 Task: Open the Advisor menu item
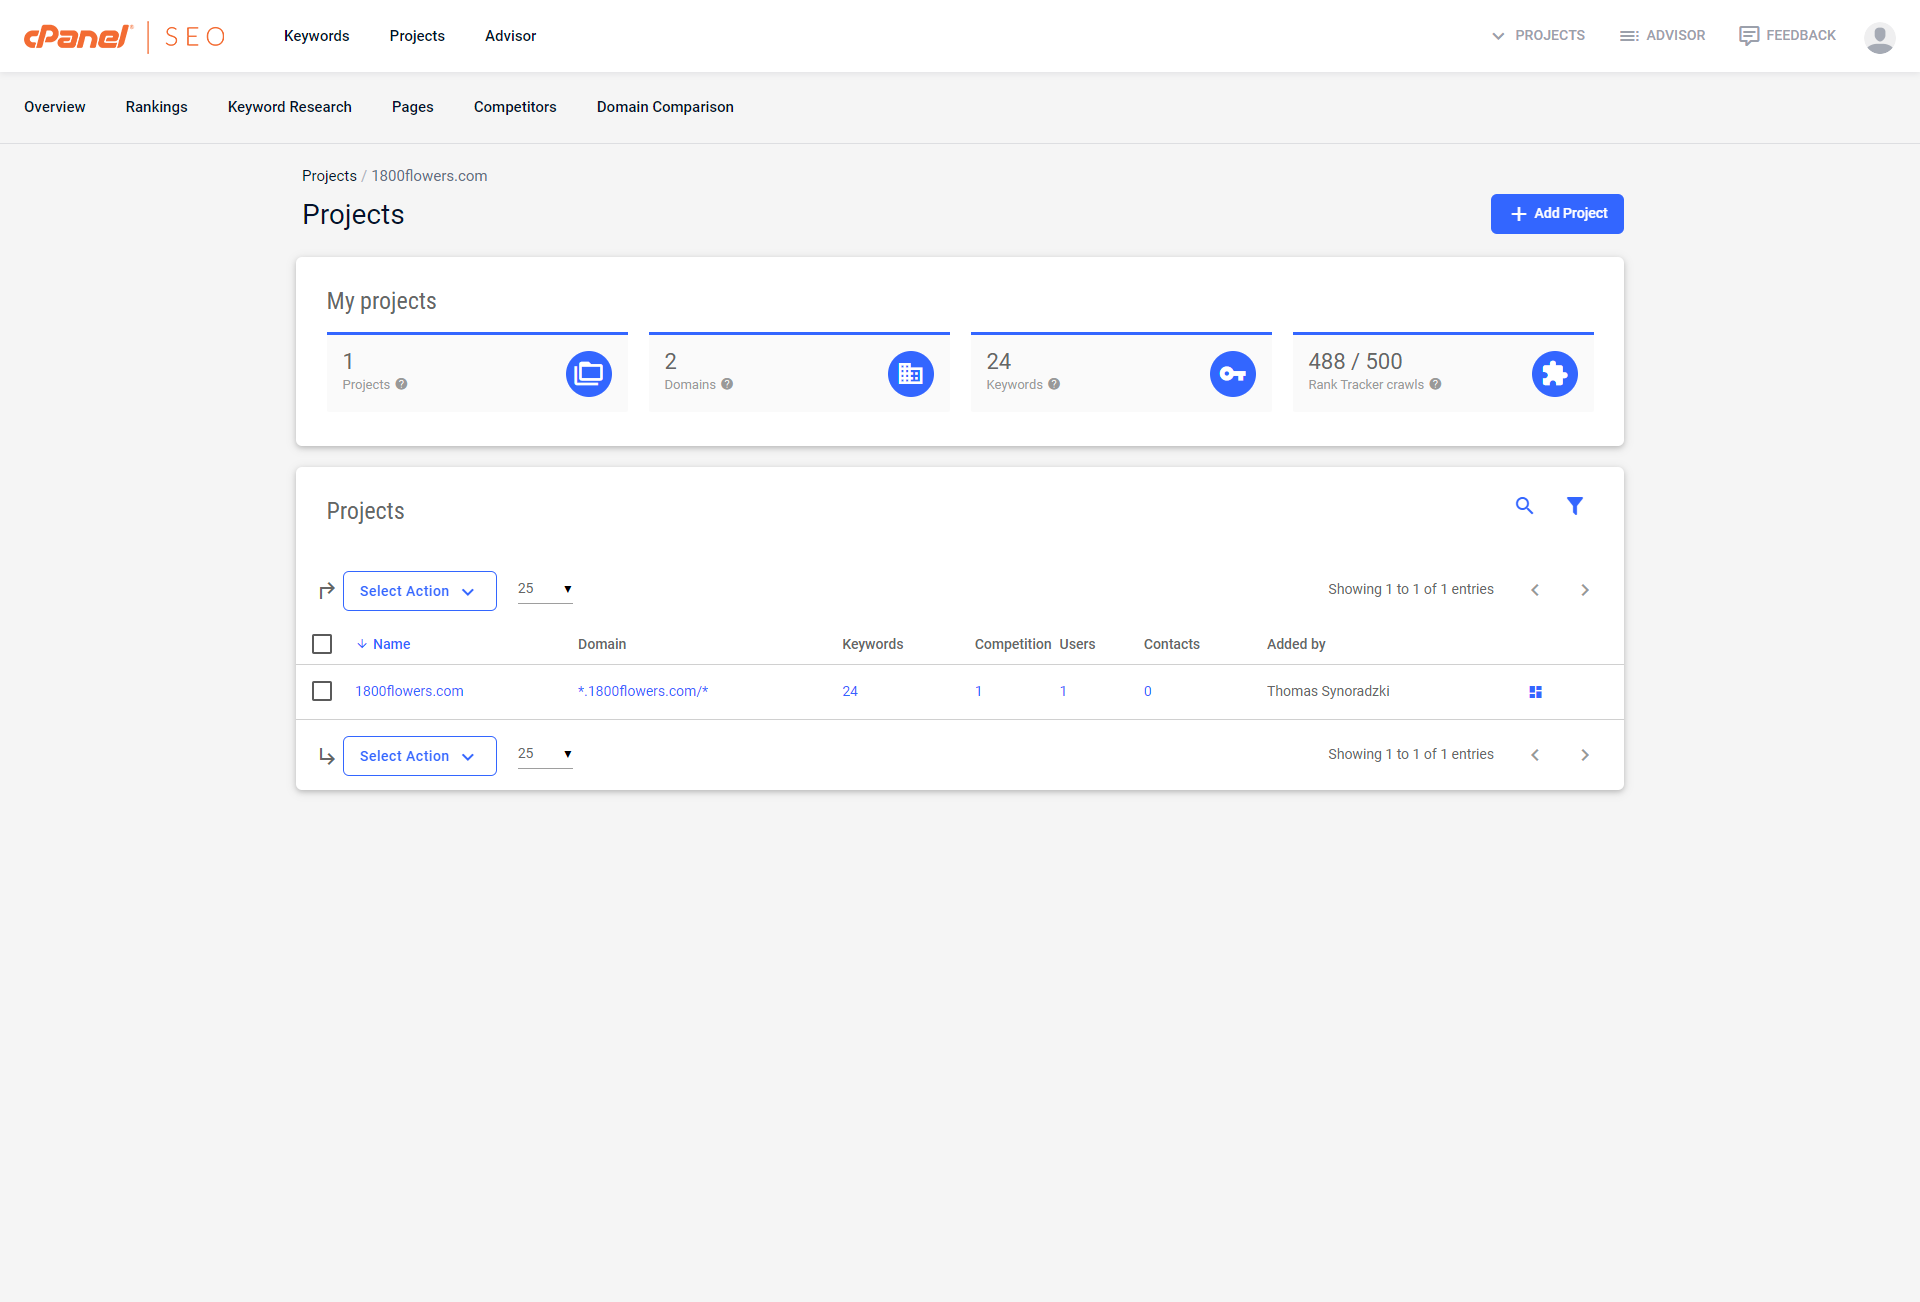coord(510,36)
